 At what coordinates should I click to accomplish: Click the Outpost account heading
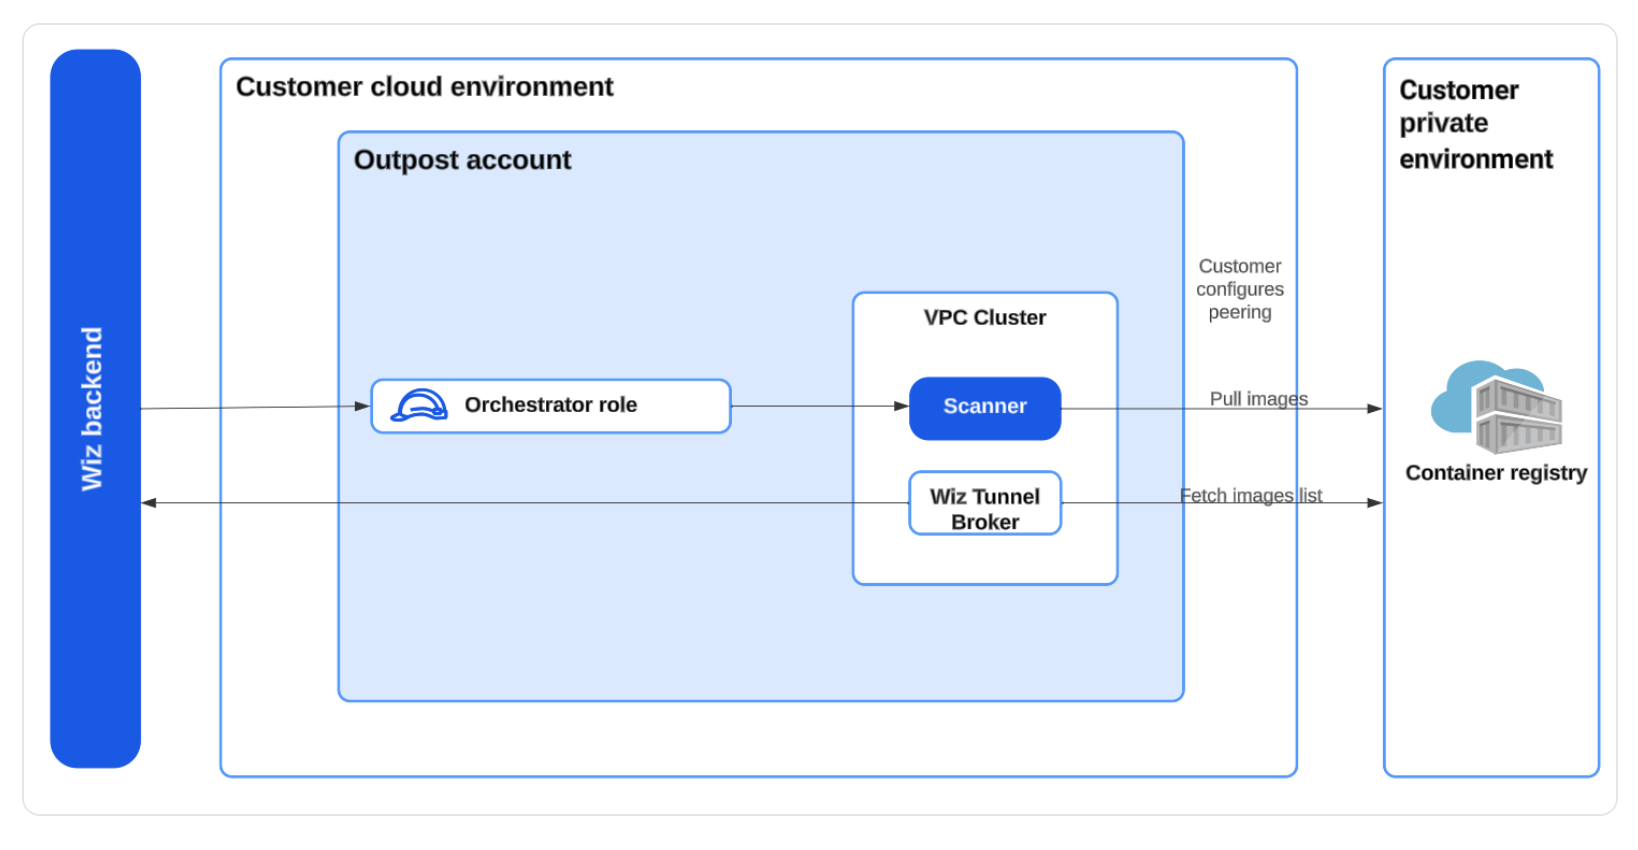(x=462, y=160)
